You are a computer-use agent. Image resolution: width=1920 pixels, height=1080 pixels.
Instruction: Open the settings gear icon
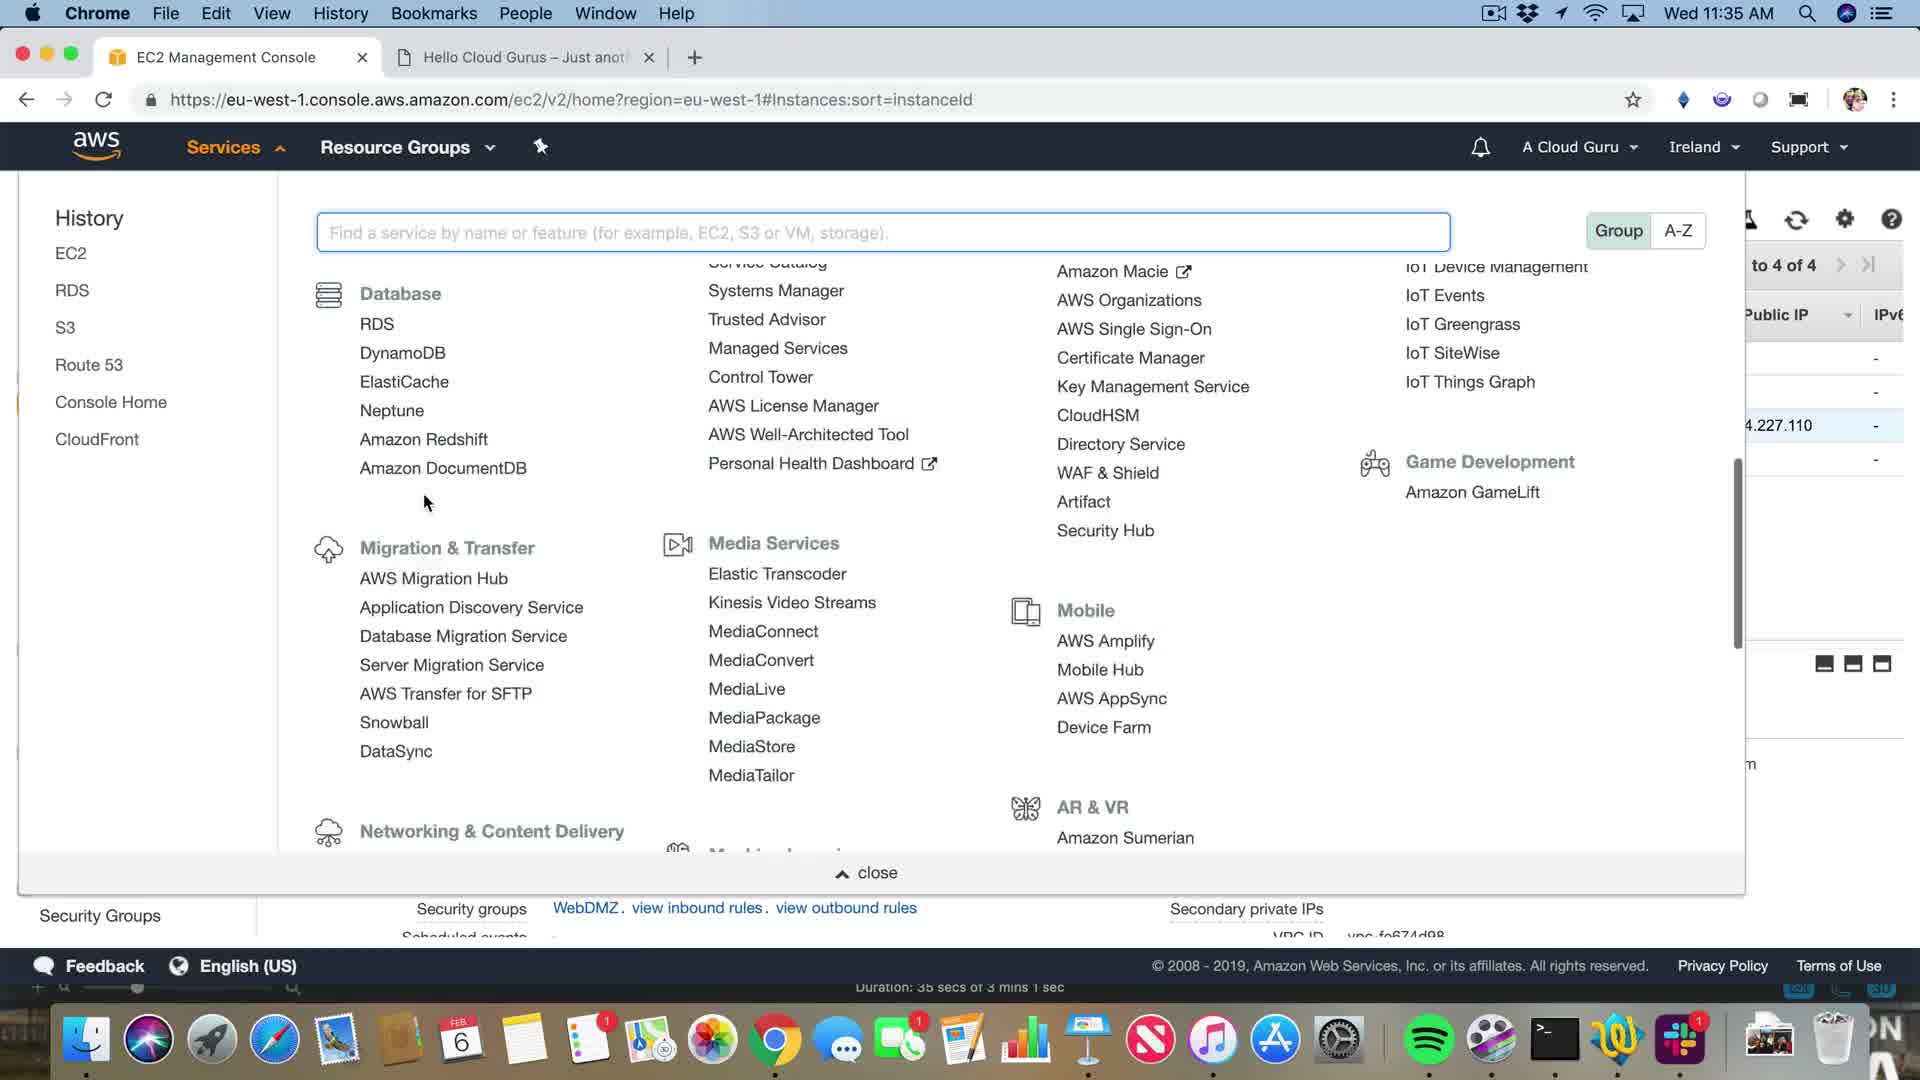[x=1844, y=219]
